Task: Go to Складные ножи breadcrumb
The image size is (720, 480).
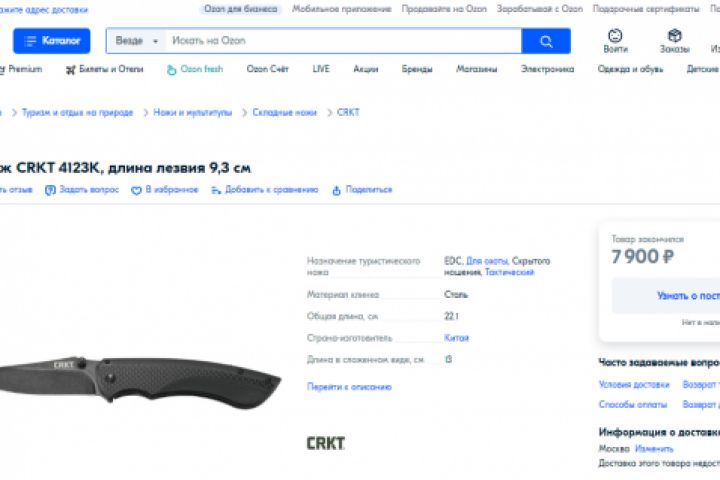Action: tap(285, 113)
